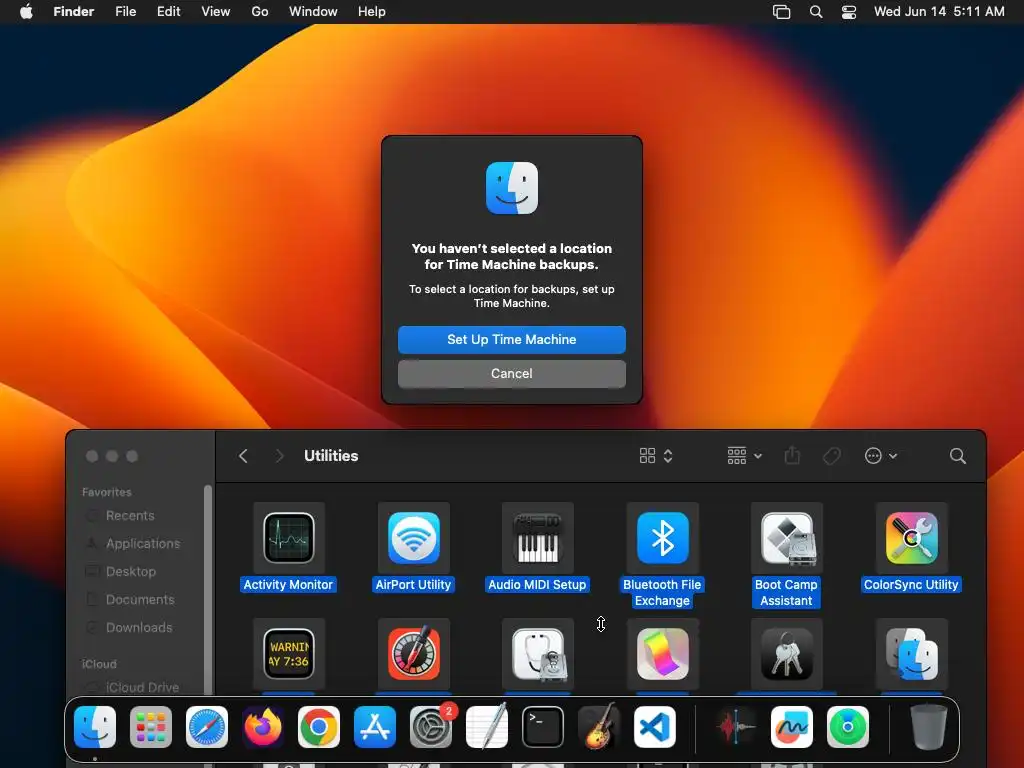
Task: Click the Edit Tags toolbar icon
Action: click(831, 456)
